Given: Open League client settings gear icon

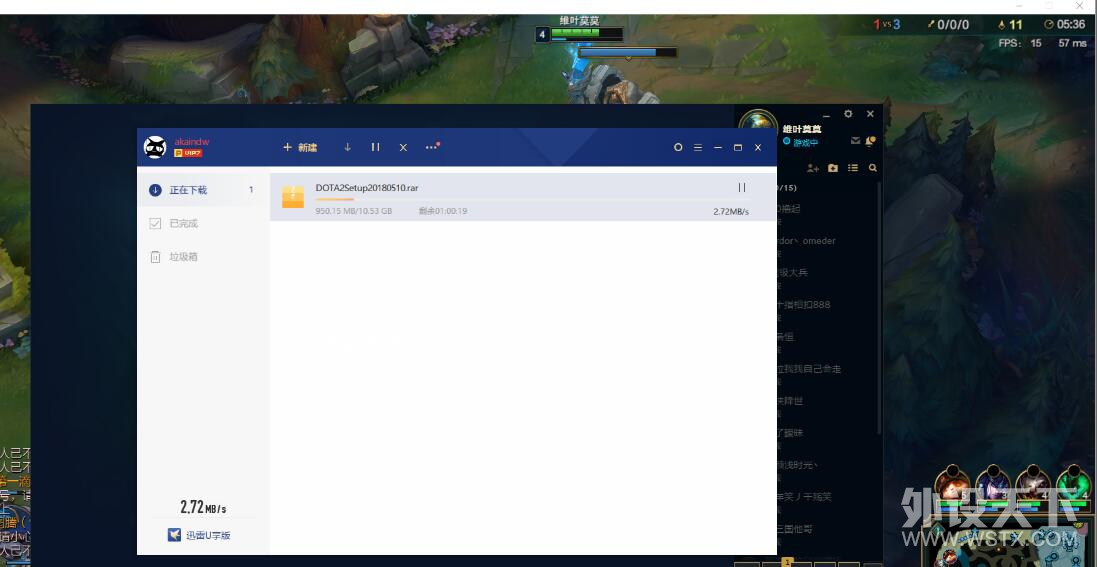Looking at the screenshot, I should point(848,113).
